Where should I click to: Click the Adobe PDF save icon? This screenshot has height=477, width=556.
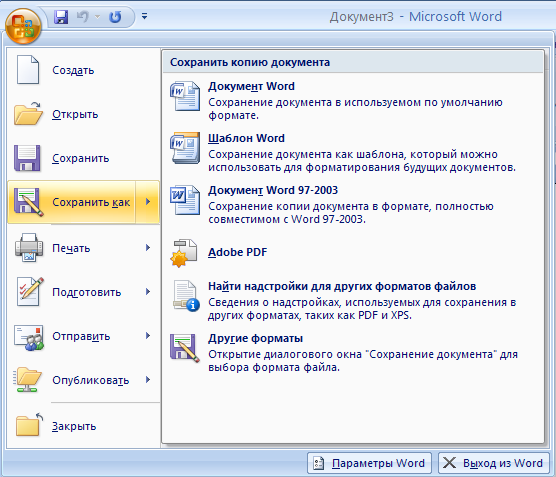(184, 253)
